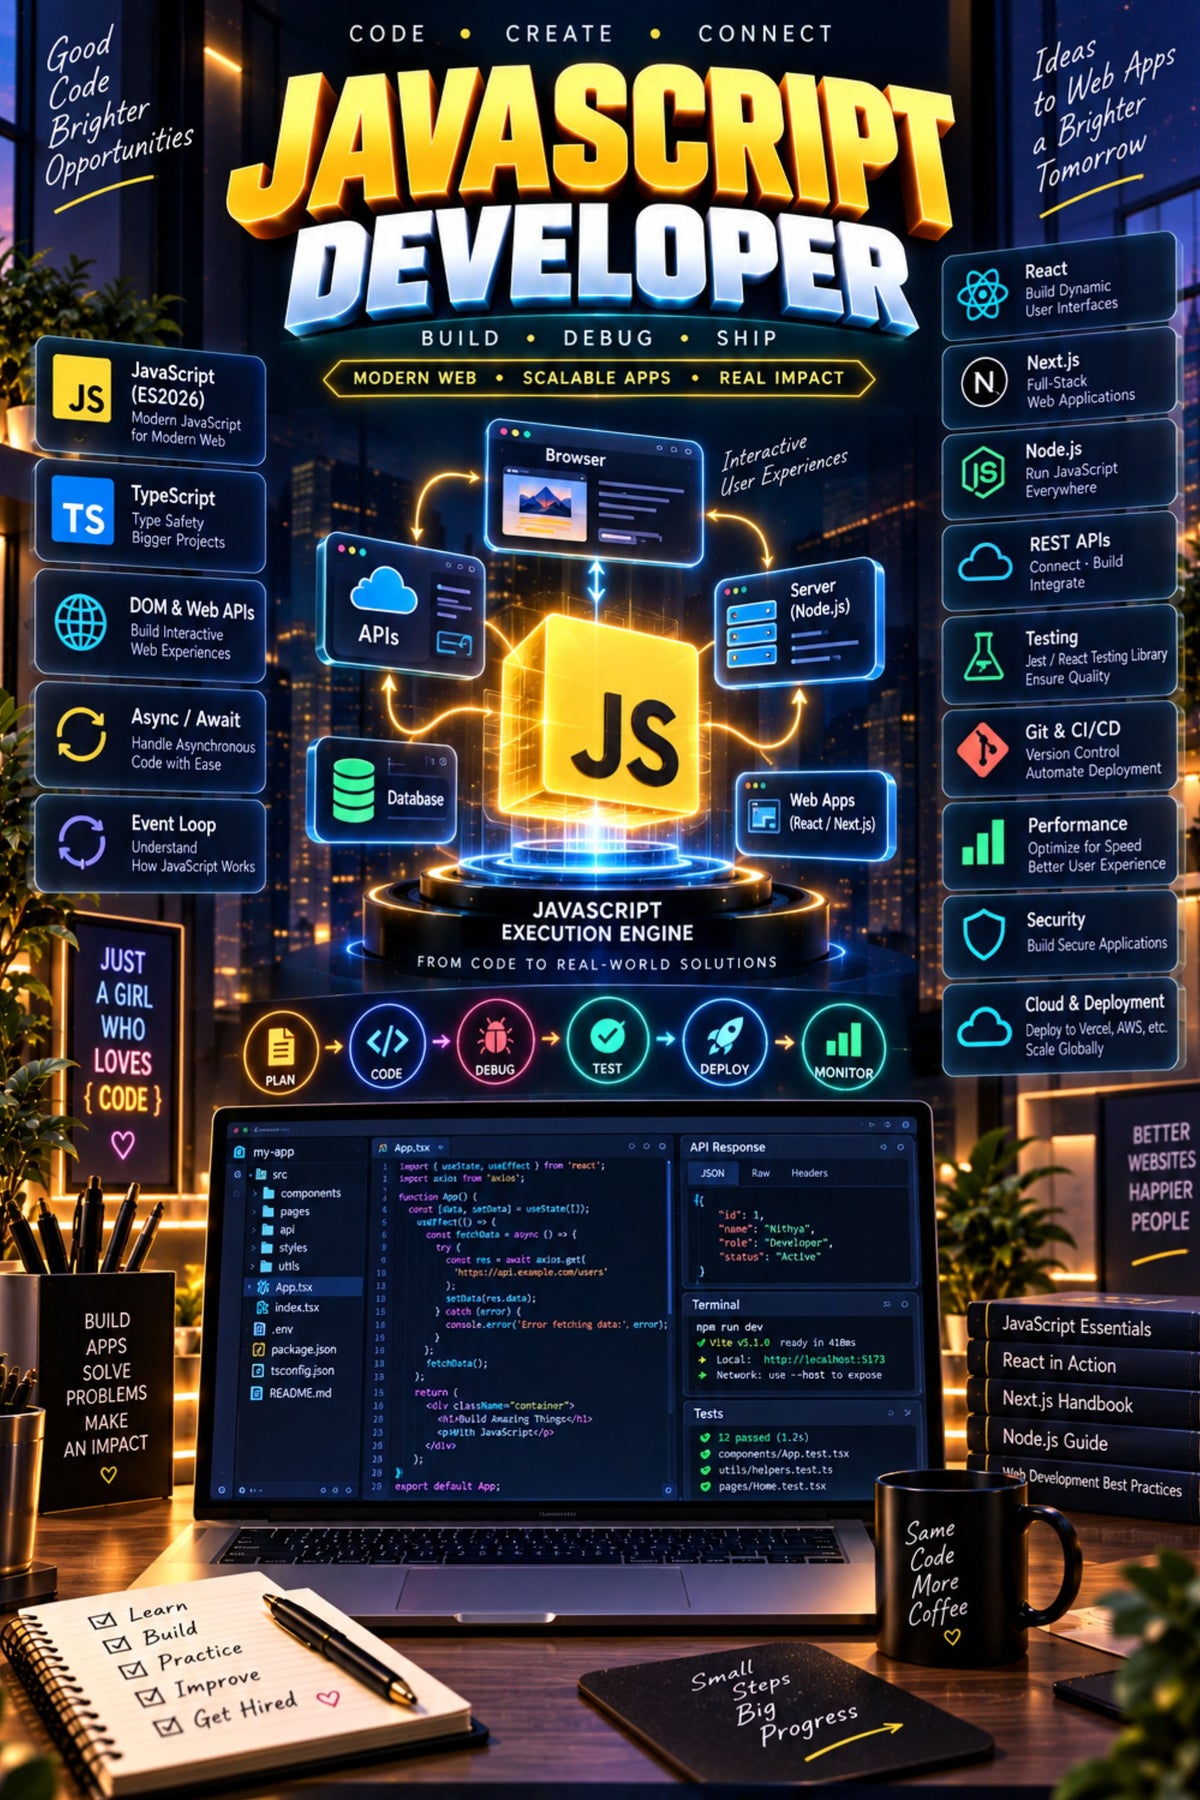Select the globe icon beside DOM & Web APIs

pyautogui.click(x=81, y=622)
